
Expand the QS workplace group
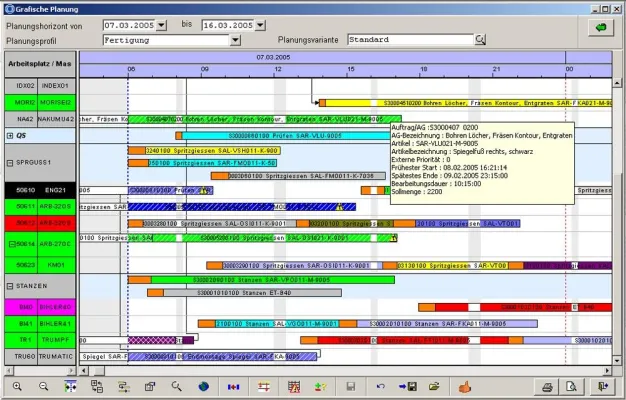pyautogui.click(x=10, y=135)
